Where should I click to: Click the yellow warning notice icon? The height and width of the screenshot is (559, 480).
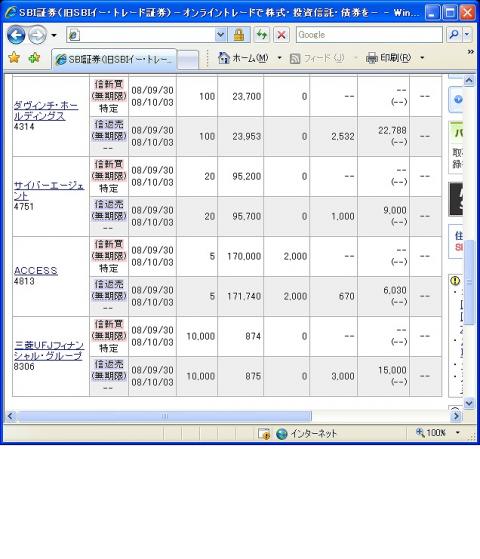pos(455,281)
